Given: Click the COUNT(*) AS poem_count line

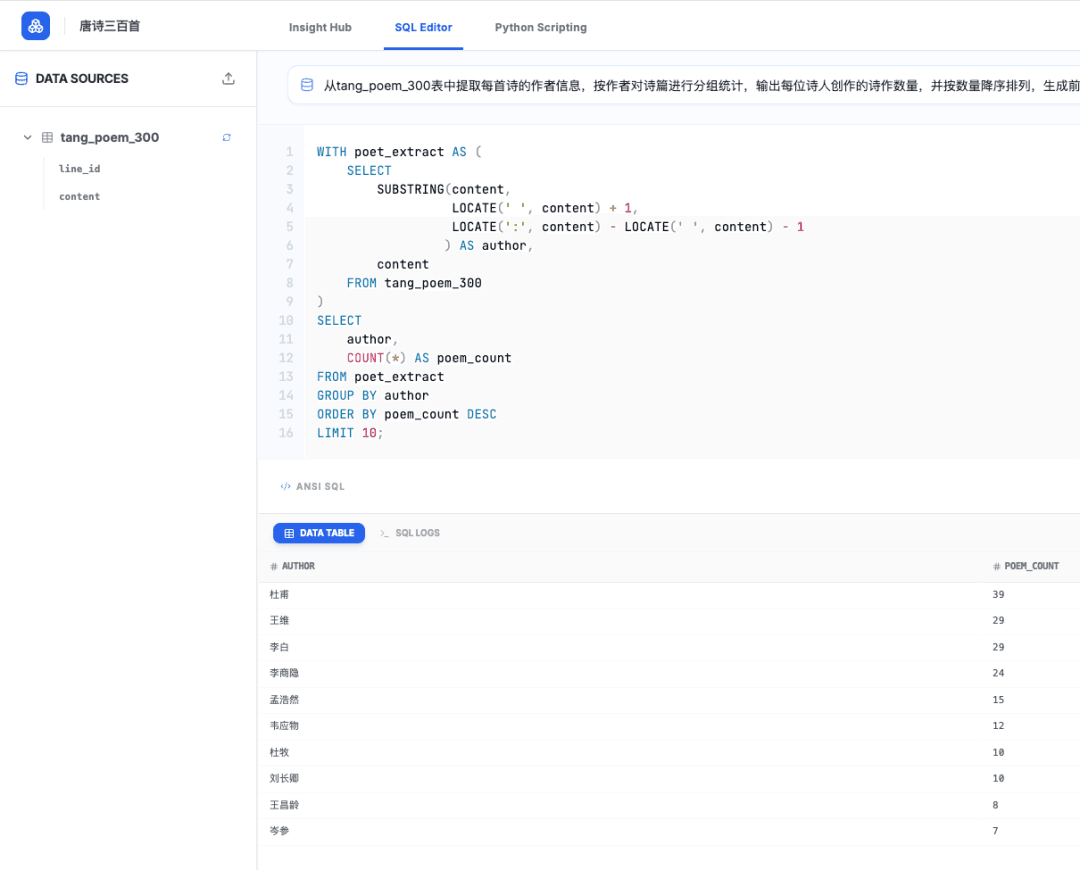Looking at the screenshot, I should 429,358.
